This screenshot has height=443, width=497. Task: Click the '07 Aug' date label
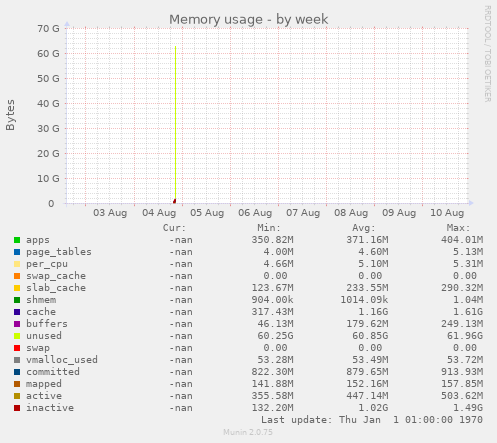pyautogui.click(x=303, y=213)
